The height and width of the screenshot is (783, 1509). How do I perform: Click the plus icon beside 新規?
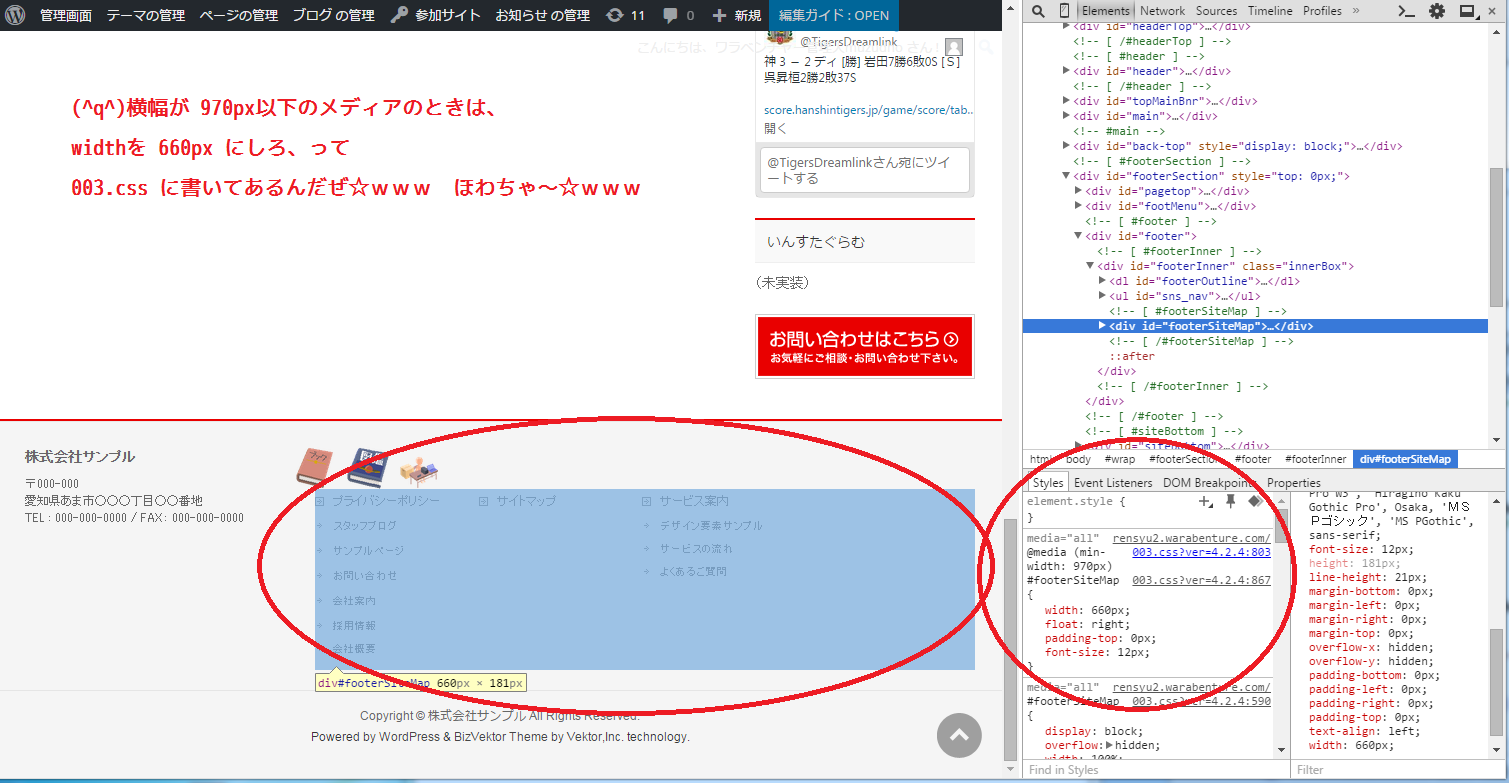719,16
